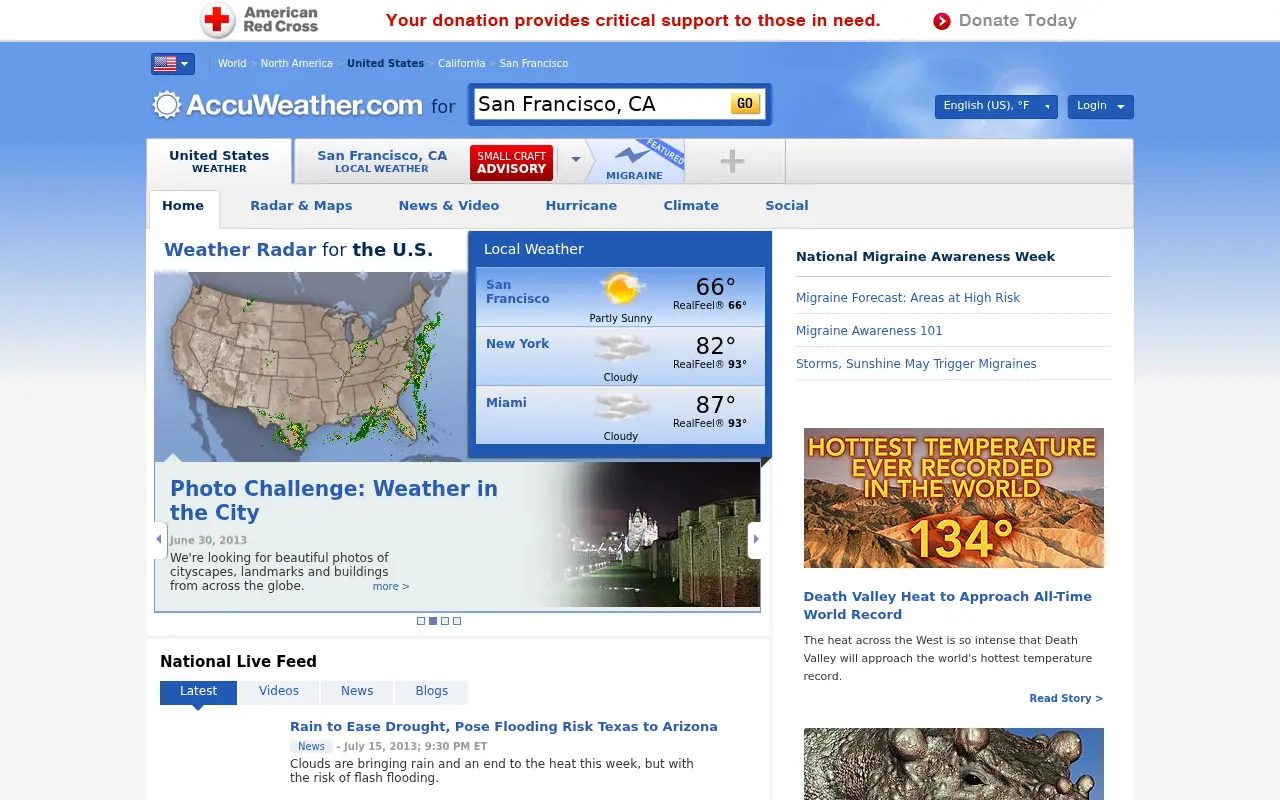Select the second carousel slide indicator
This screenshot has height=800, width=1280.
[433, 621]
